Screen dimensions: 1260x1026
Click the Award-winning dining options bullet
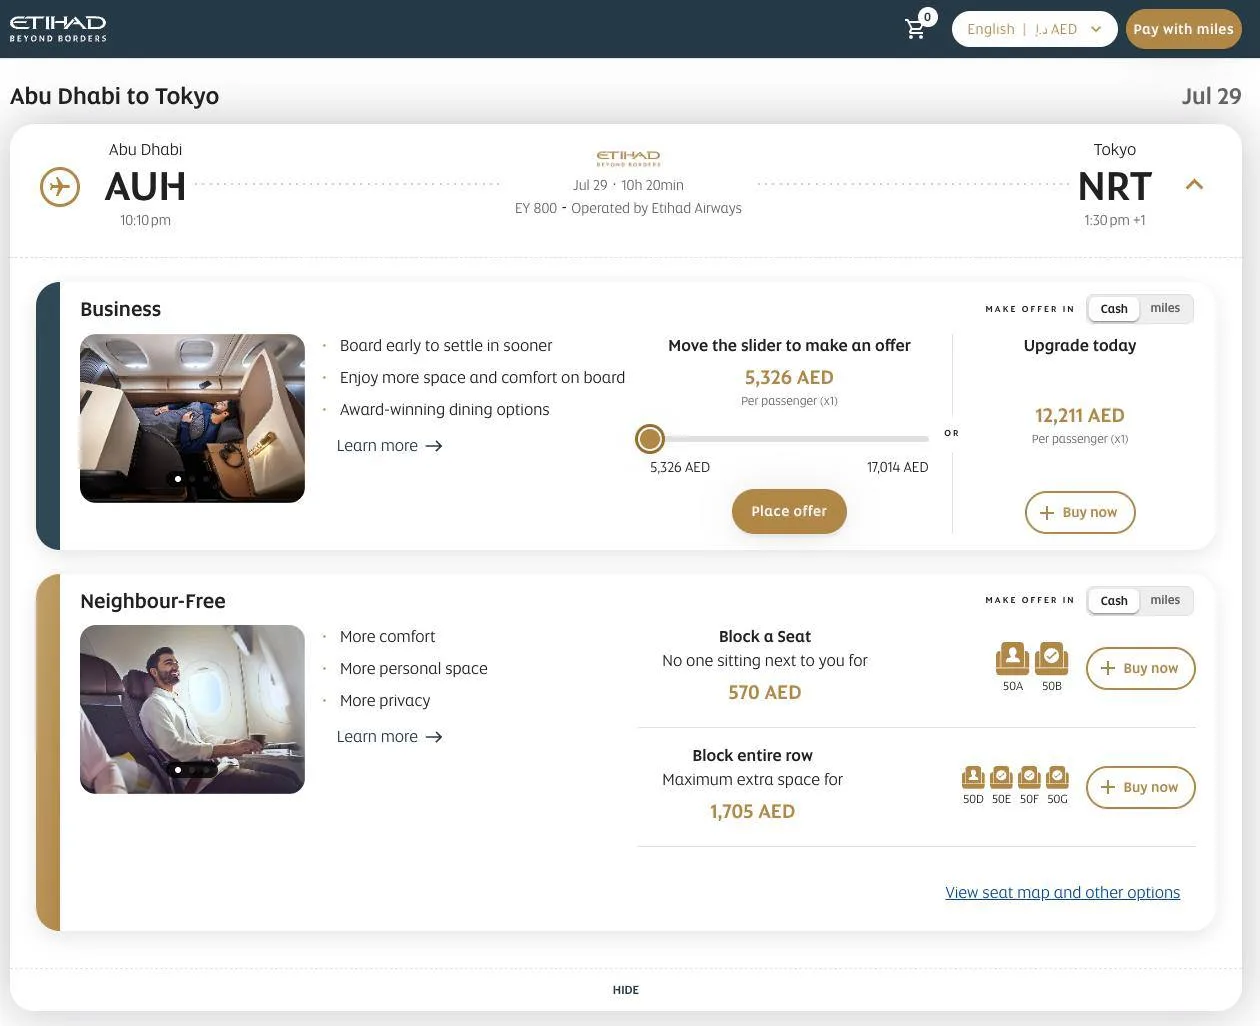(x=444, y=409)
